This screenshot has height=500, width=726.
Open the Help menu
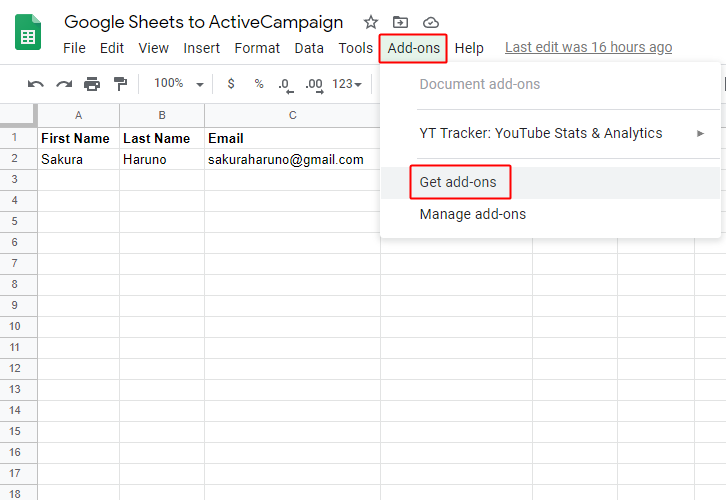(469, 48)
